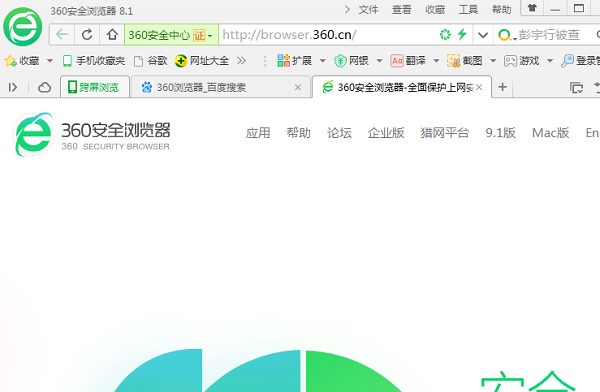
Task: Open the 9.1版 link
Action: pyautogui.click(x=501, y=133)
